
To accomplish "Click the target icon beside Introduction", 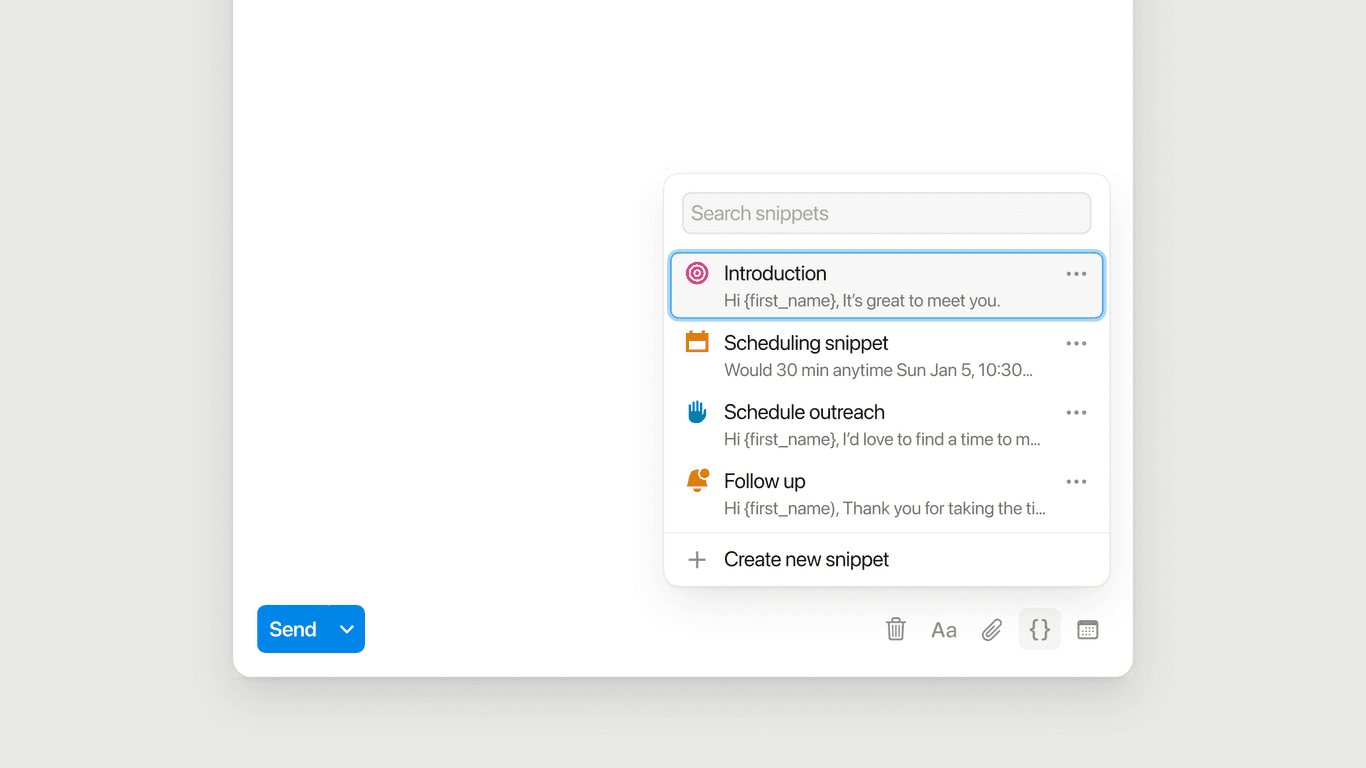I will pyautogui.click(x=696, y=272).
